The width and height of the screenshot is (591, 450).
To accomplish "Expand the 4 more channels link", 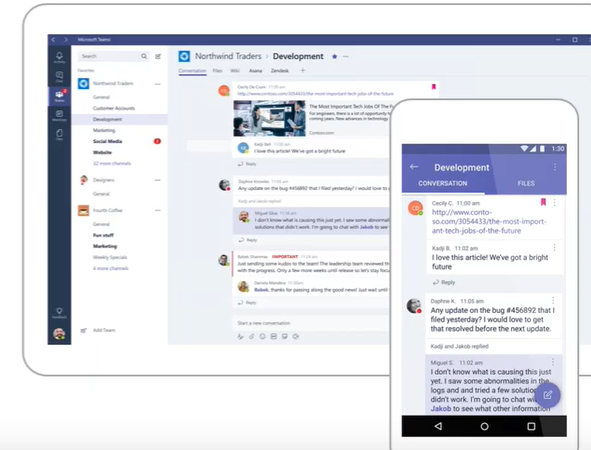I will pos(110,268).
